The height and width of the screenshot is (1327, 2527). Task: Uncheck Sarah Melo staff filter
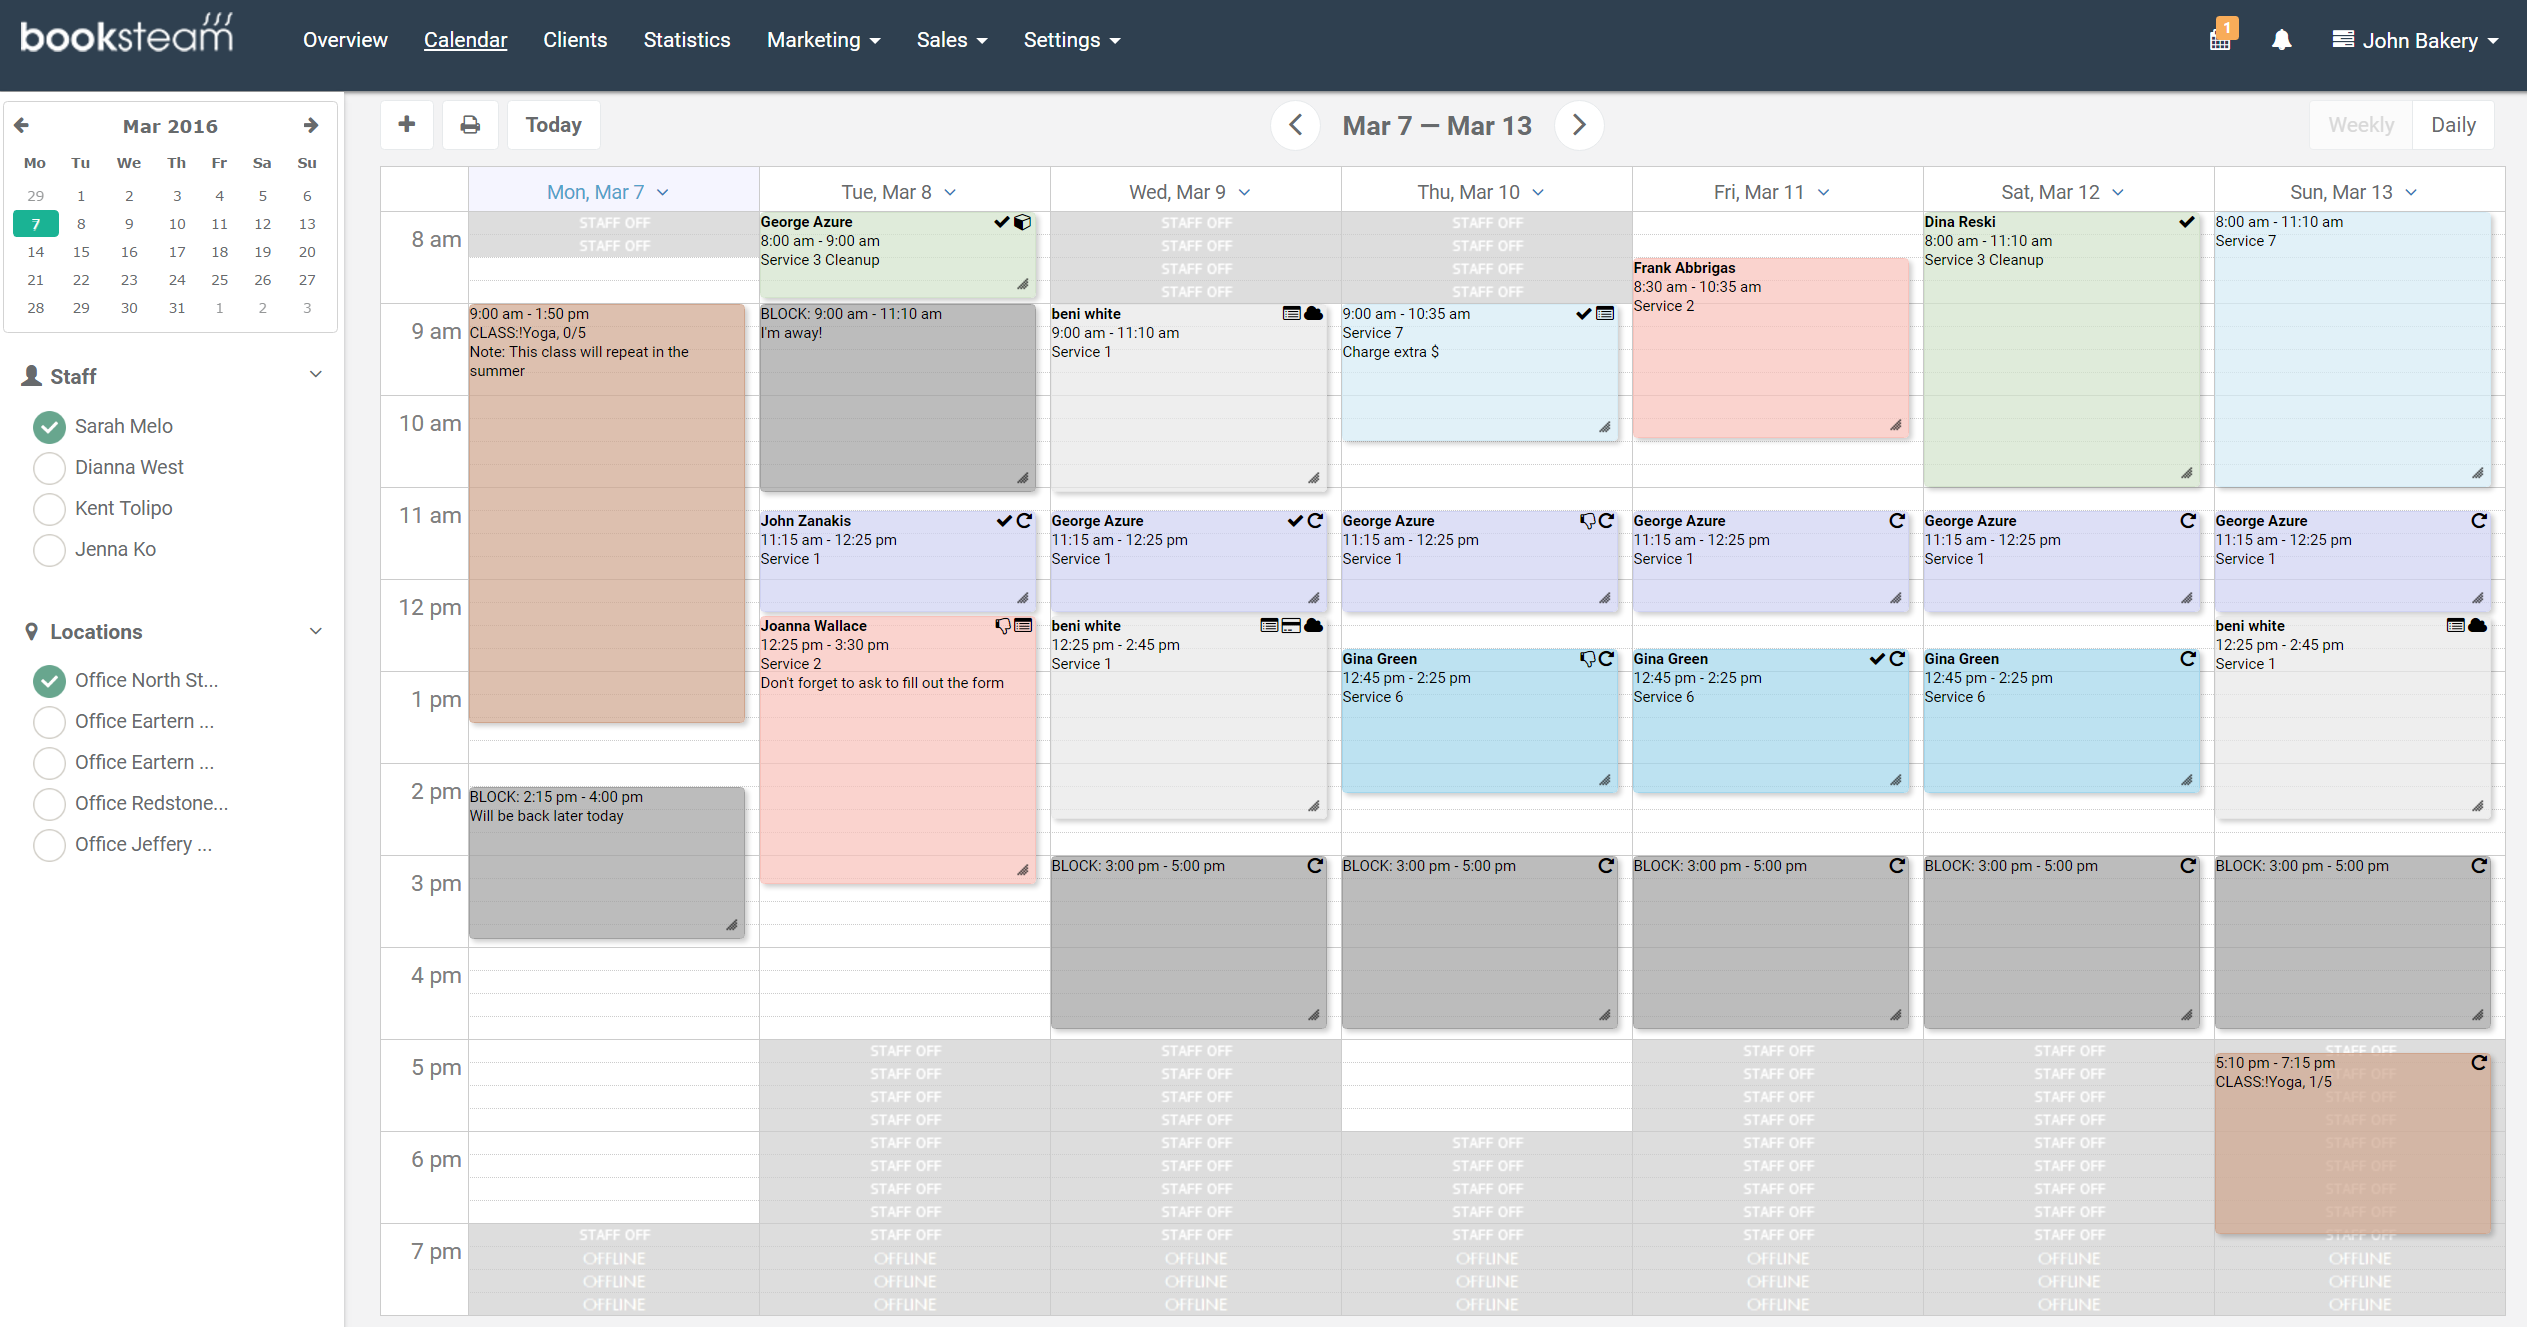pyautogui.click(x=49, y=427)
